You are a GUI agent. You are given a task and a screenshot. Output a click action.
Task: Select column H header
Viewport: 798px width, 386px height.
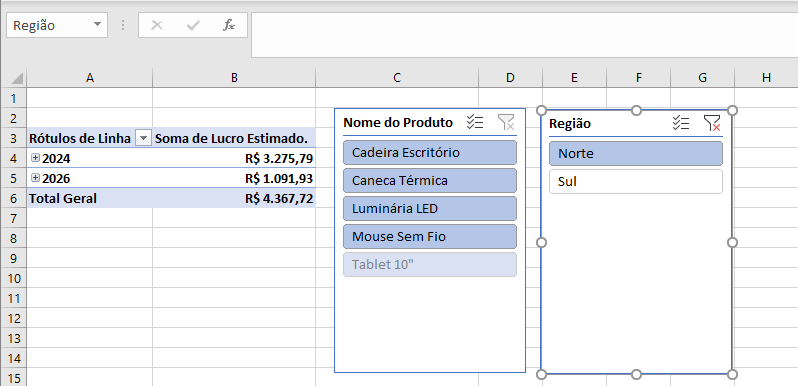(766, 77)
